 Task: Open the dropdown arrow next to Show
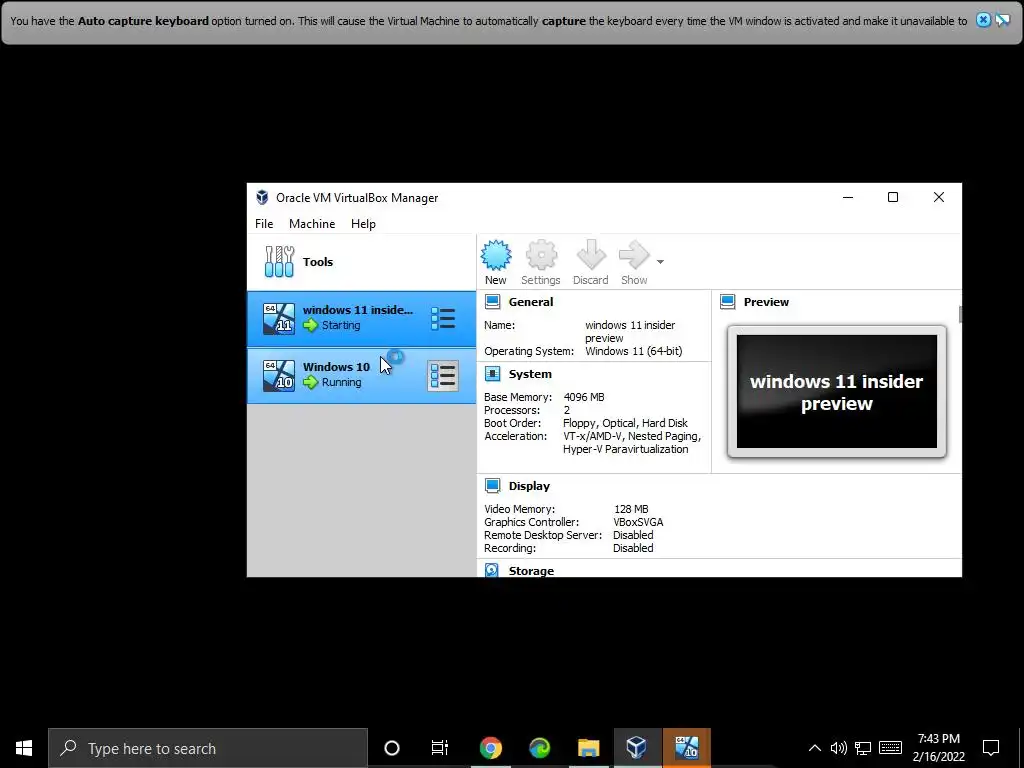point(660,262)
